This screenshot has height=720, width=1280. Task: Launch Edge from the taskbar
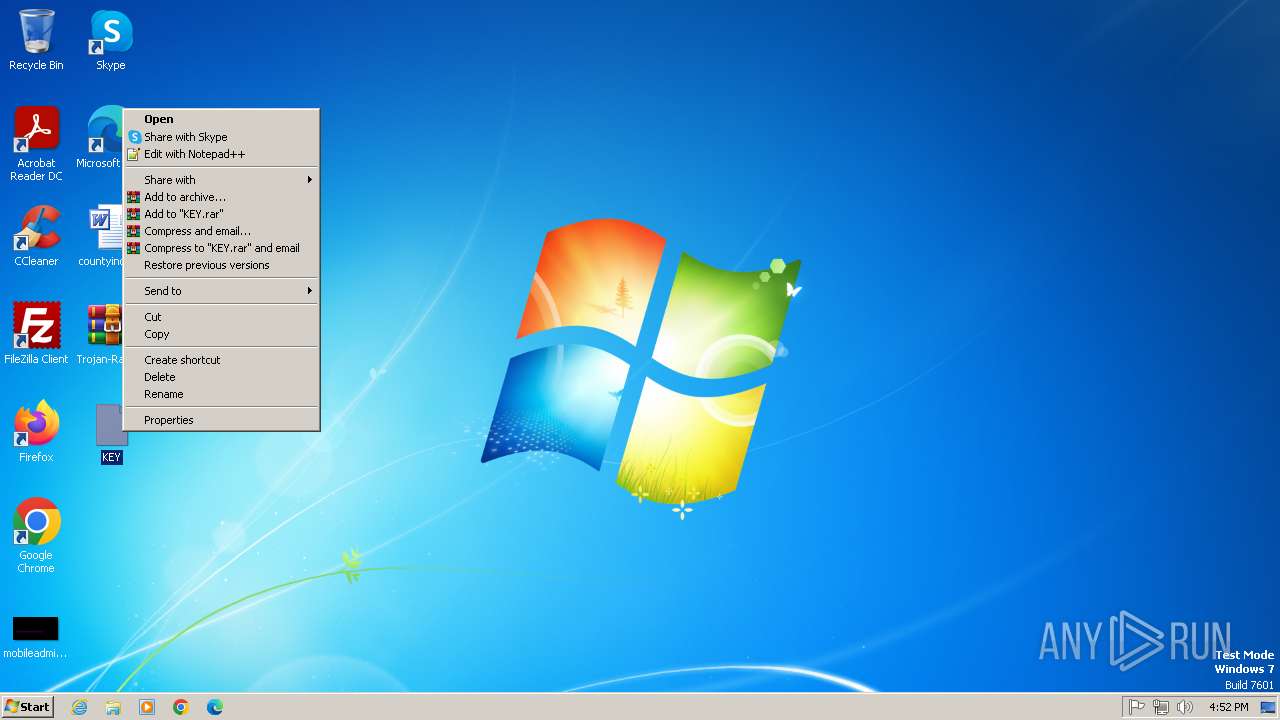coord(215,707)
